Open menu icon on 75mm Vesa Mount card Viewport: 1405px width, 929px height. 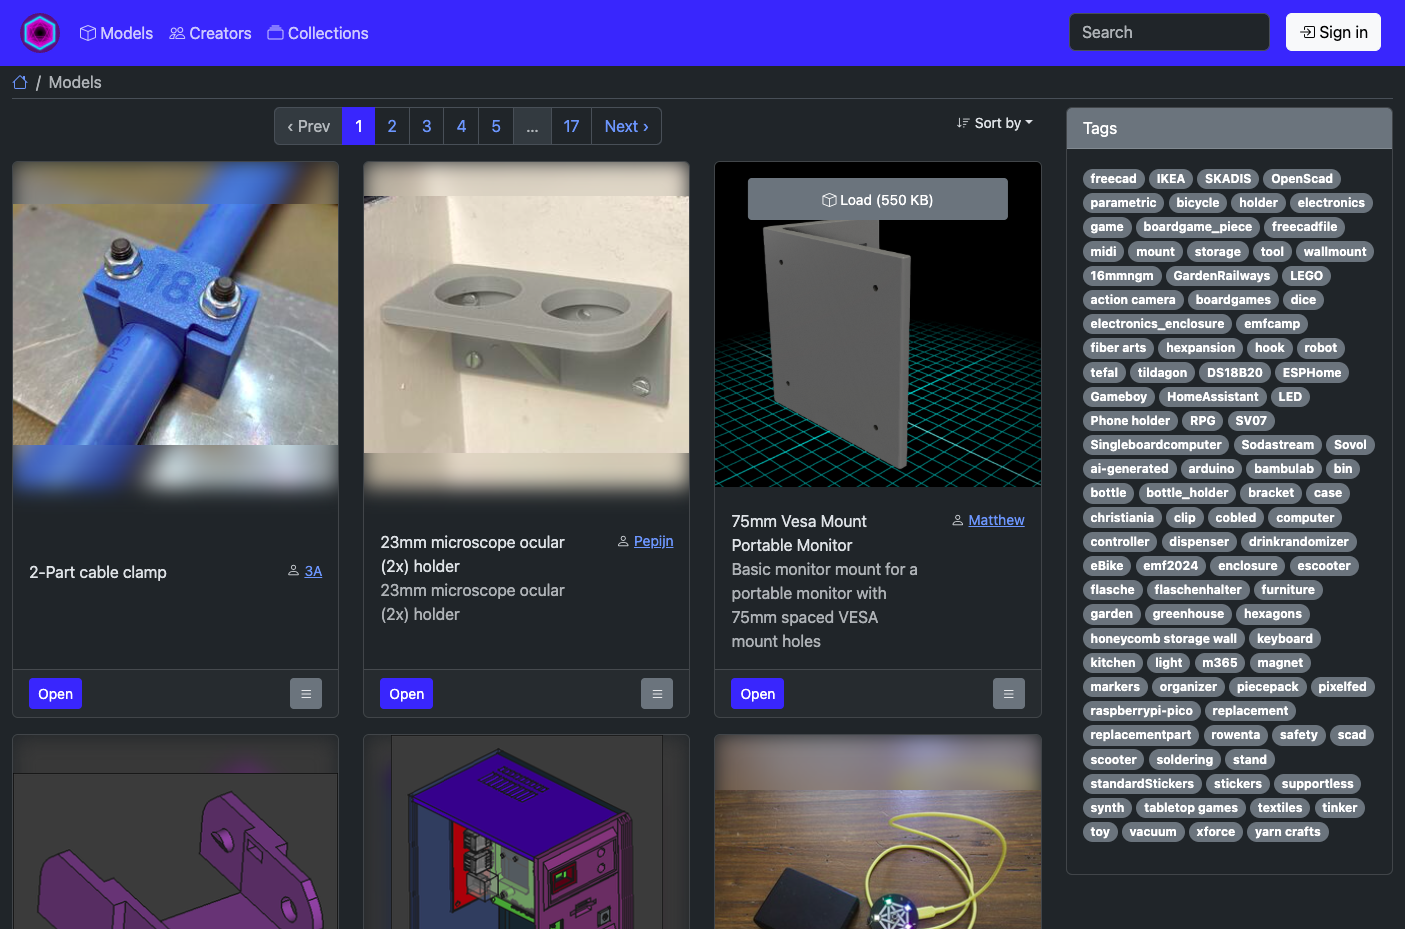pyautogui.click(x=1009, y=694)
